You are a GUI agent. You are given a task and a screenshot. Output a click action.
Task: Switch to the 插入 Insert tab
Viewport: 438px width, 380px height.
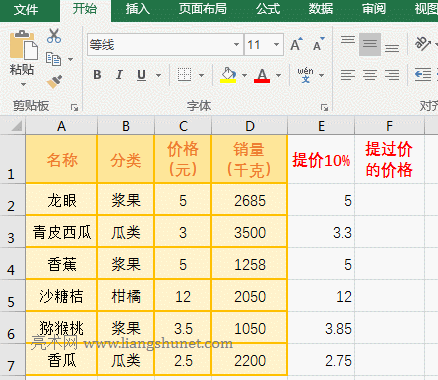click(138, 9)
